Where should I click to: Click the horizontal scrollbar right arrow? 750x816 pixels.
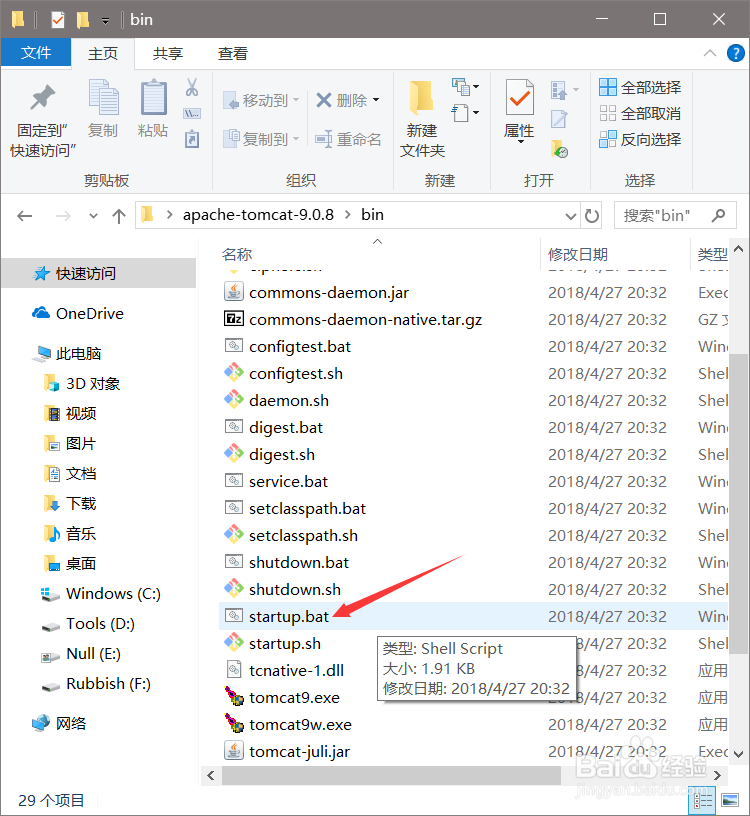[717, 775]
